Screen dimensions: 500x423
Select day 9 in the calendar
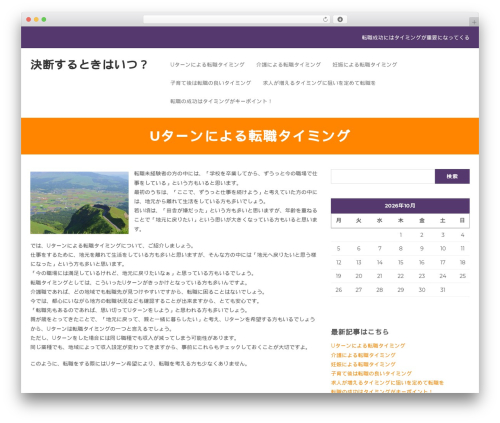pyautogui.click(x=422, y=249)
